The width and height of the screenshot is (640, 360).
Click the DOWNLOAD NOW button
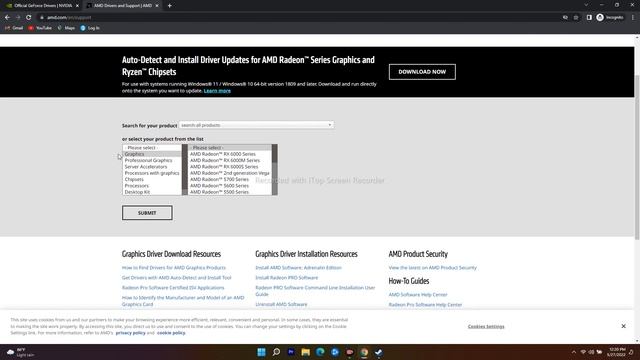tap(422, 72)
